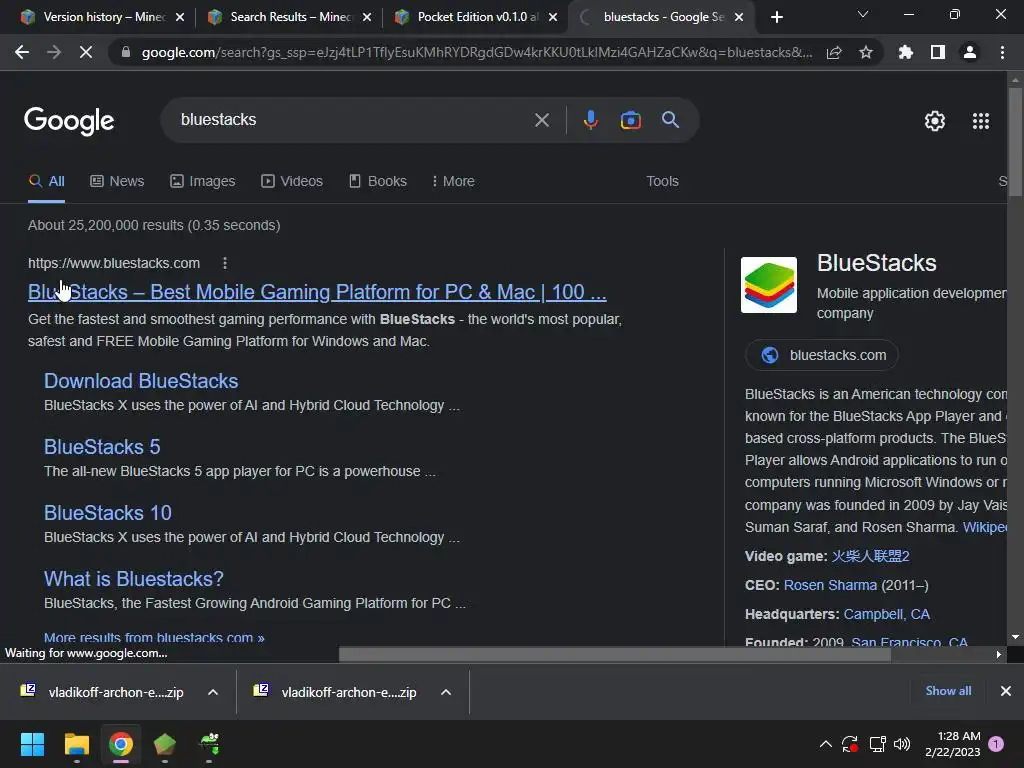Click the BlueStacks logo thumbnail
Viewport: 1024px width, 768px height.
click(x=769, y=285)
